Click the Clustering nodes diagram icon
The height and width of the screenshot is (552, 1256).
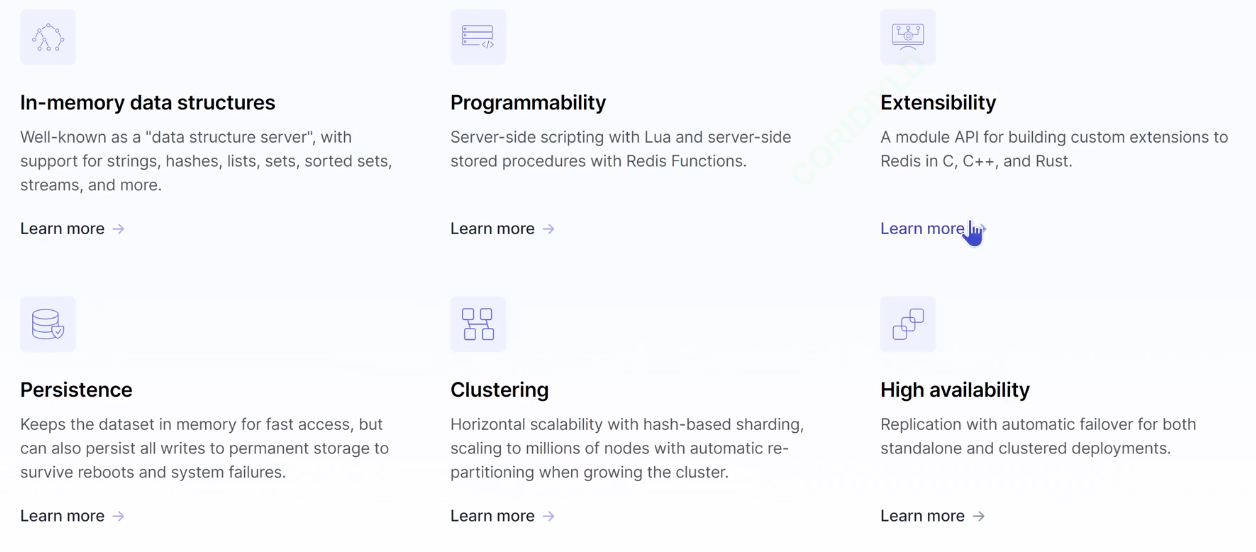pyautogui.click(x=478, y=324)
